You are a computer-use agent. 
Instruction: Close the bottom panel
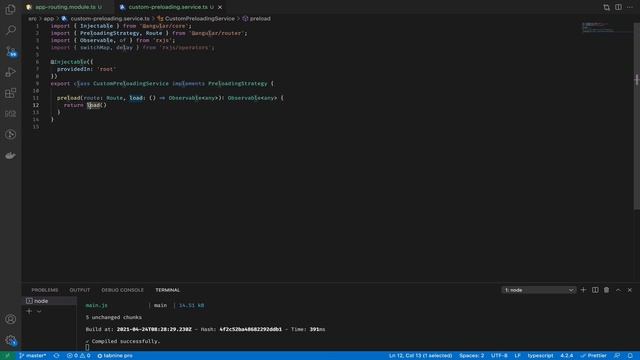pyautogui.click(x=630, y=290)
